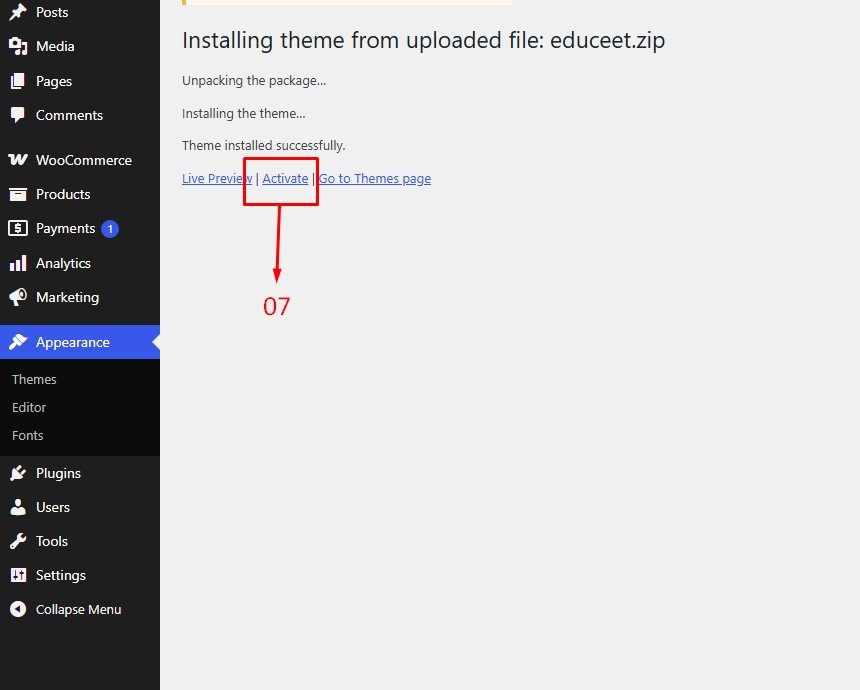Viewport: 860px width, 690px height.
Task: Click the Pages icon in sidebar
Action: [x=18, y=81]
